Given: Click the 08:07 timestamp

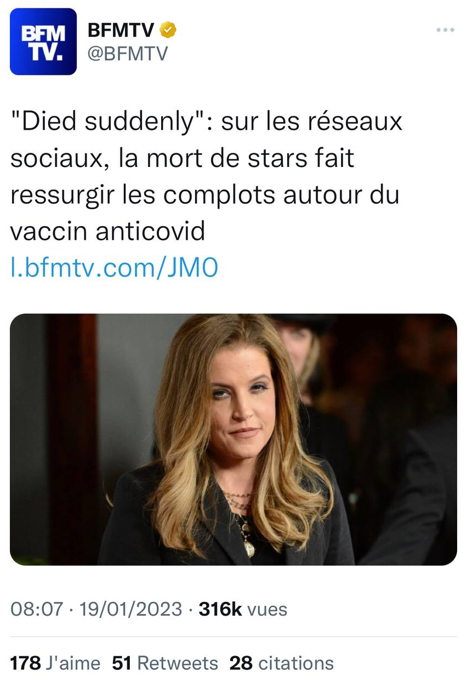Looking at the screenshot, I should (37, 609).
